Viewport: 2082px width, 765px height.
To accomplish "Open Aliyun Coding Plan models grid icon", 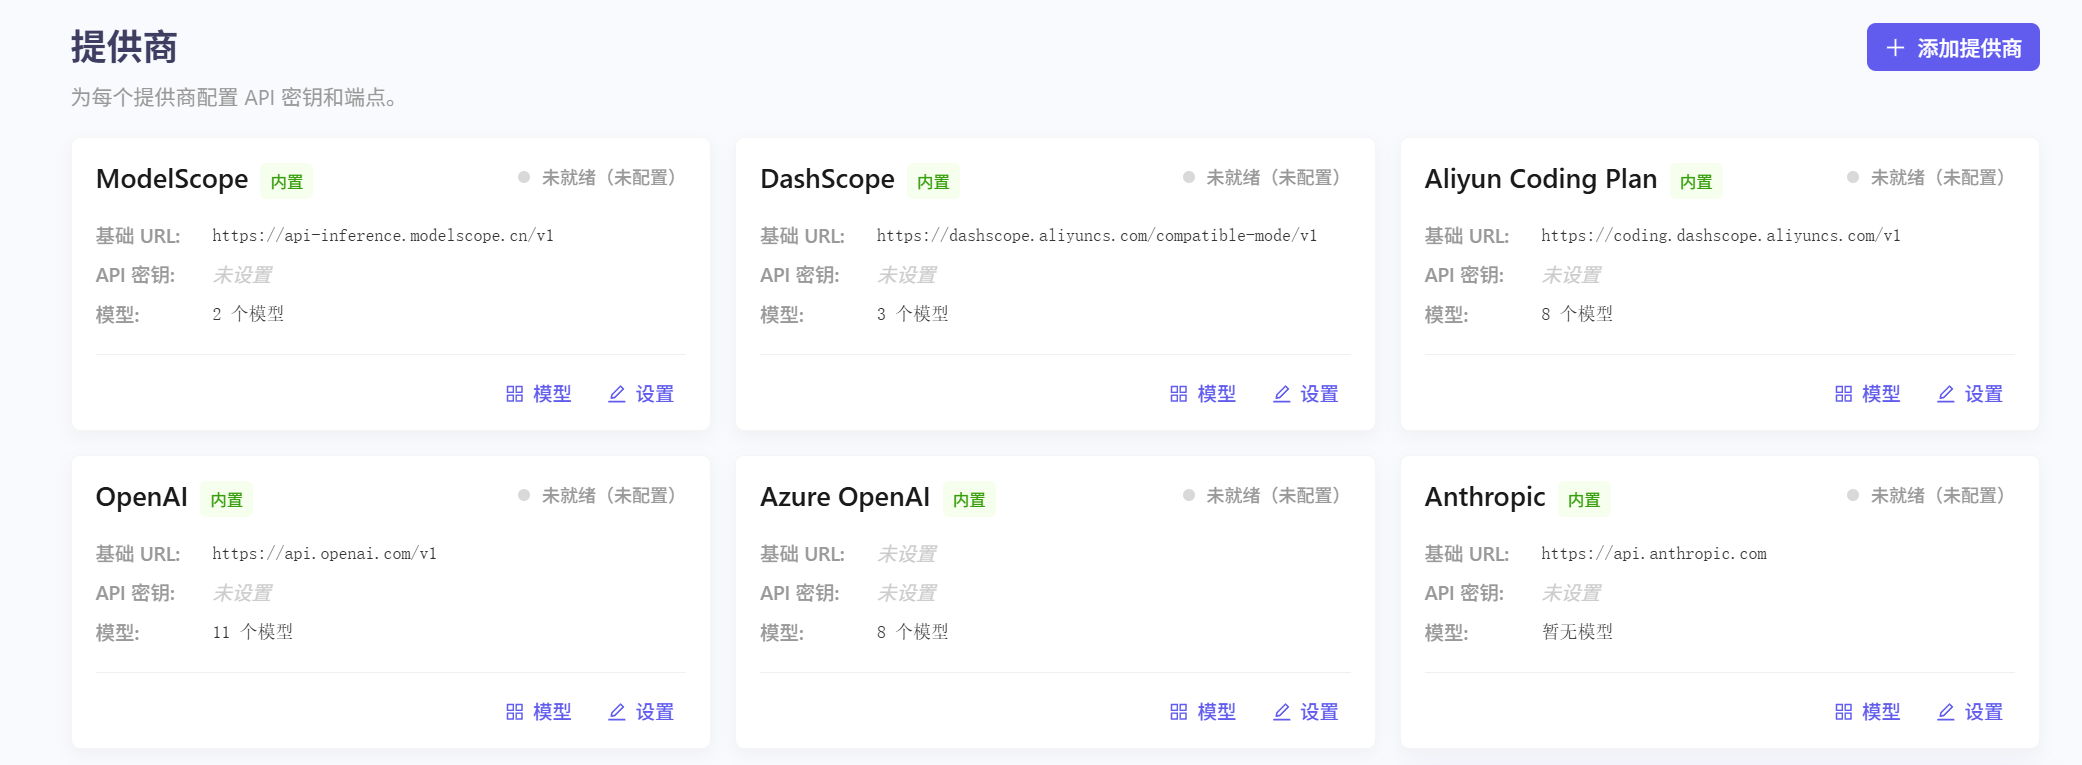I will tap(1844, 394).
